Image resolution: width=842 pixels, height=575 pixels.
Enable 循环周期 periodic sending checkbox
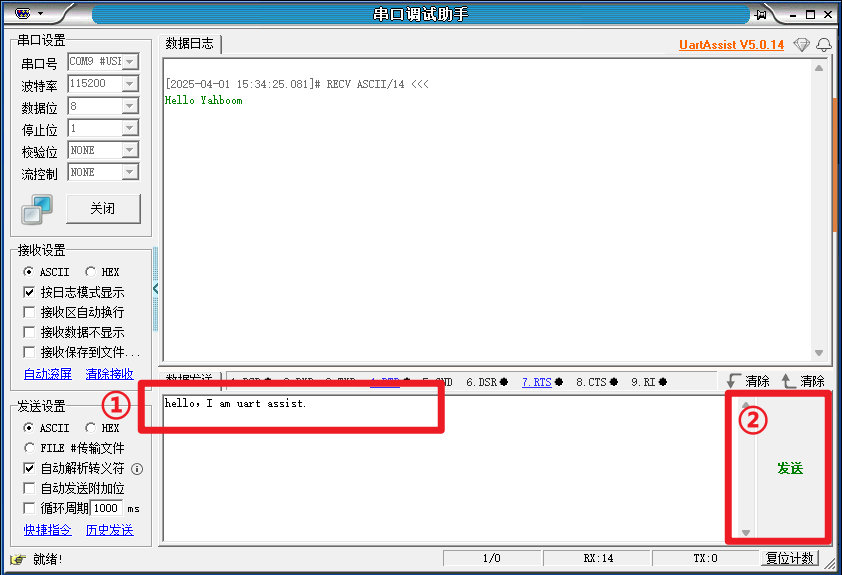click(x=30, y=508)
